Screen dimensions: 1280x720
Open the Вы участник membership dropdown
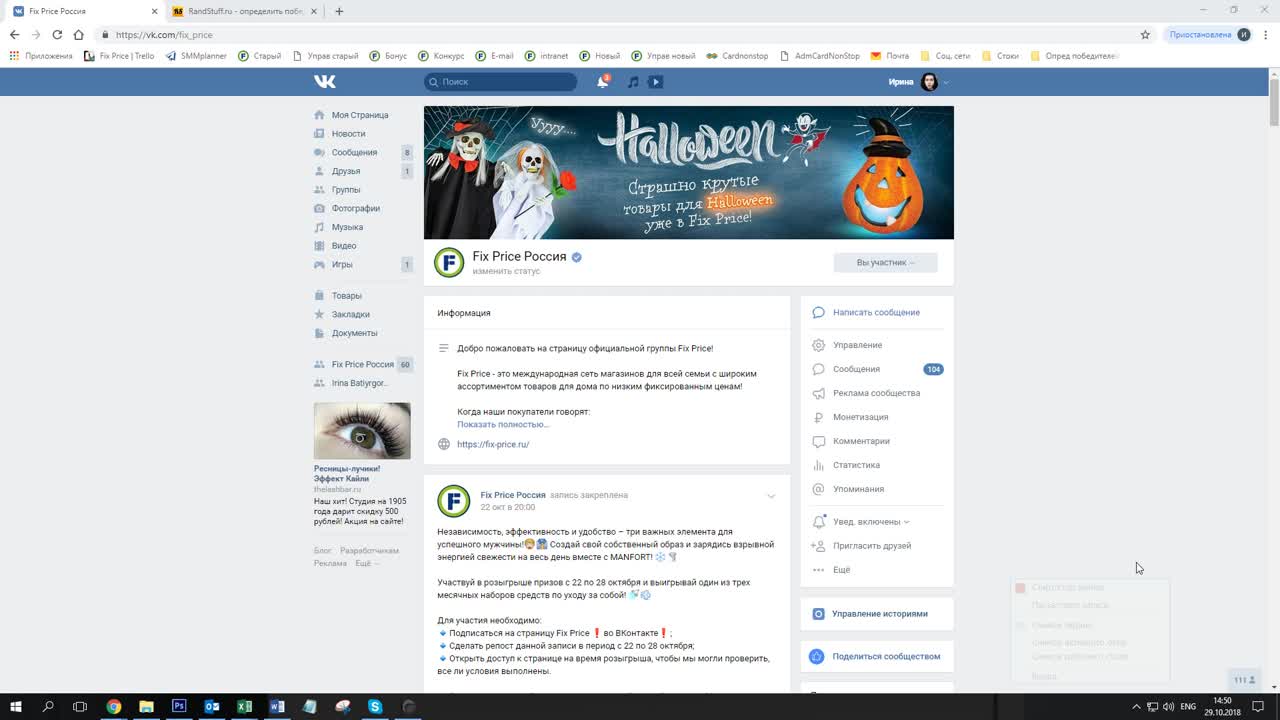(885, 263)
